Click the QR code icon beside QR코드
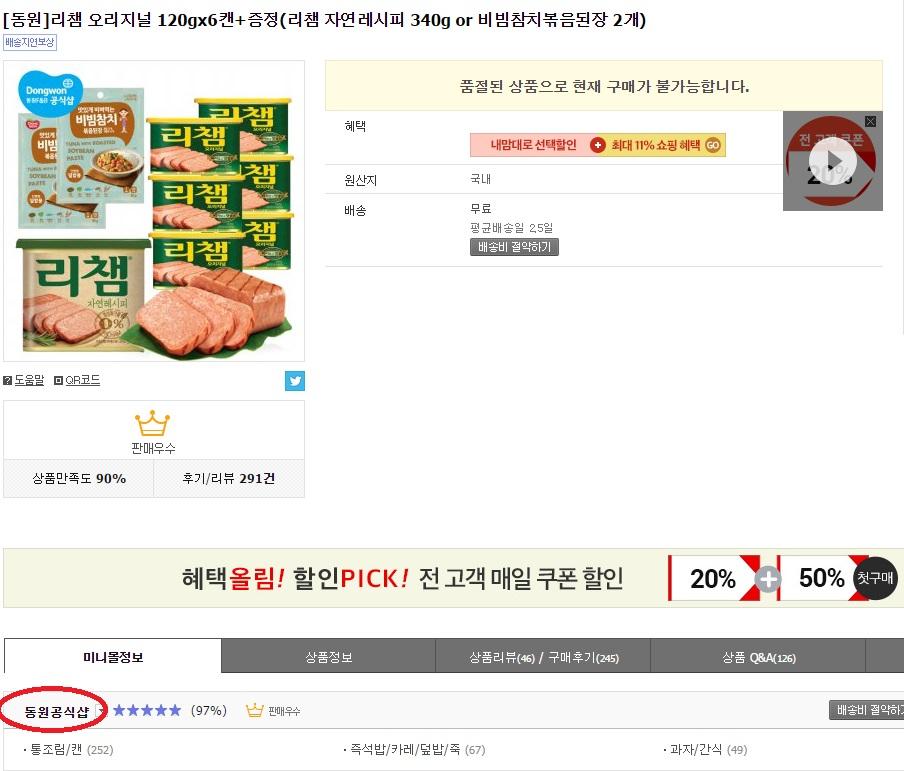The width and height of the screenshot is (904, 771). (x=58, y=380)
